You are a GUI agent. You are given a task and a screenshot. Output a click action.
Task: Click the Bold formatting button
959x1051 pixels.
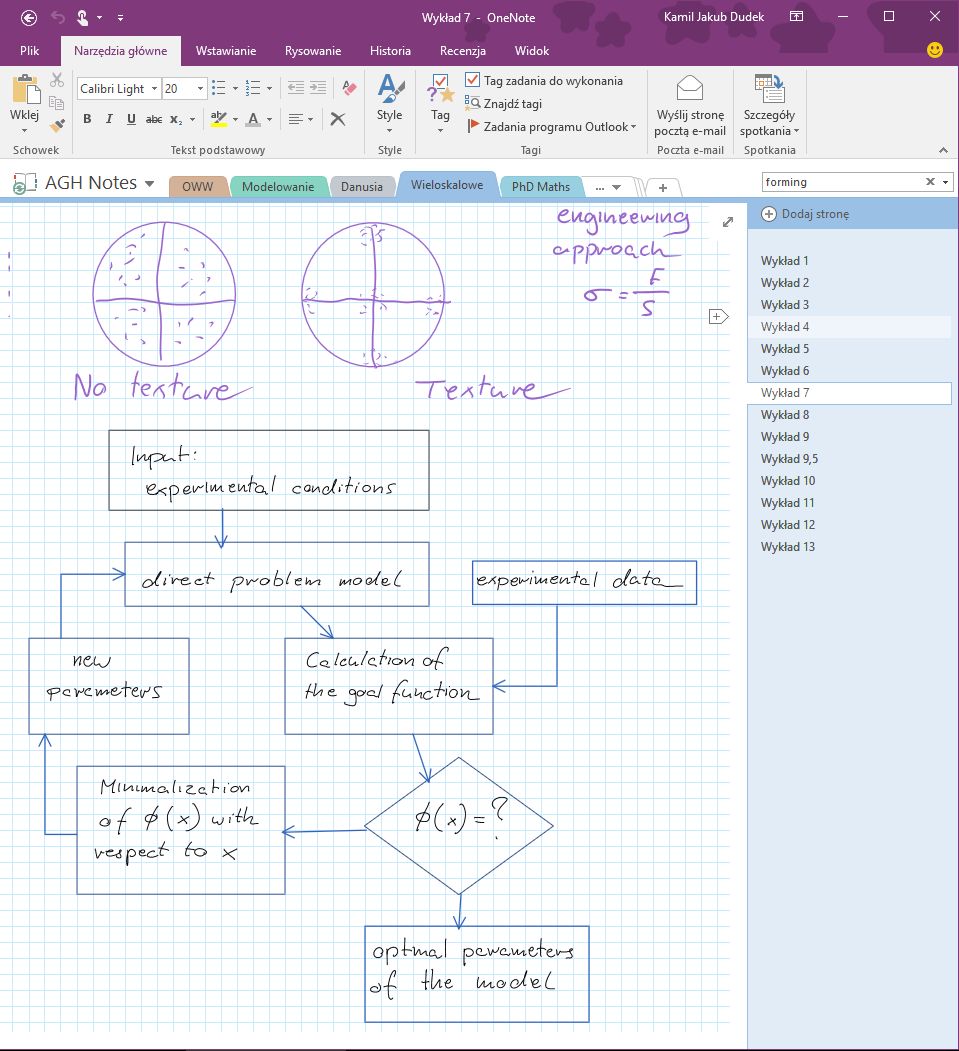(x=87, y=119)
